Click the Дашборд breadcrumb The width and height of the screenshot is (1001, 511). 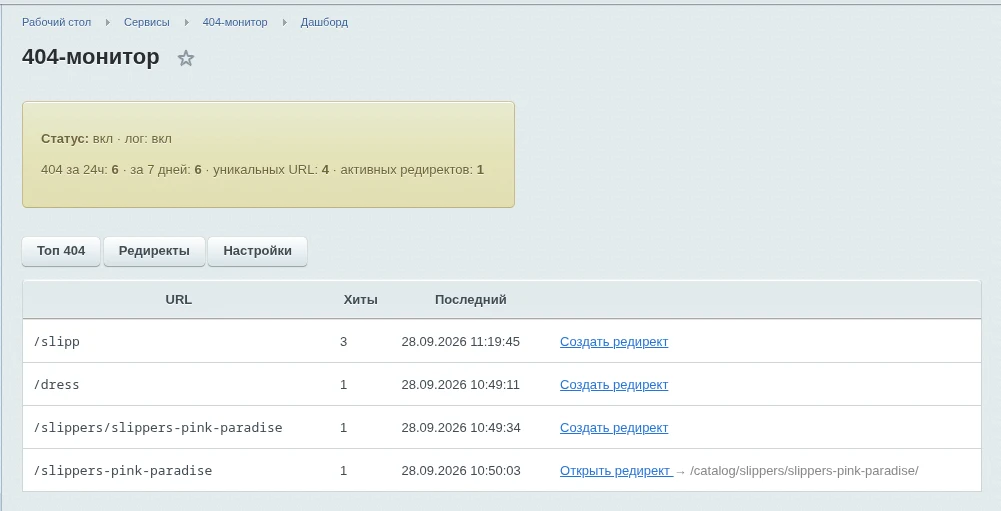pos(324,22)
